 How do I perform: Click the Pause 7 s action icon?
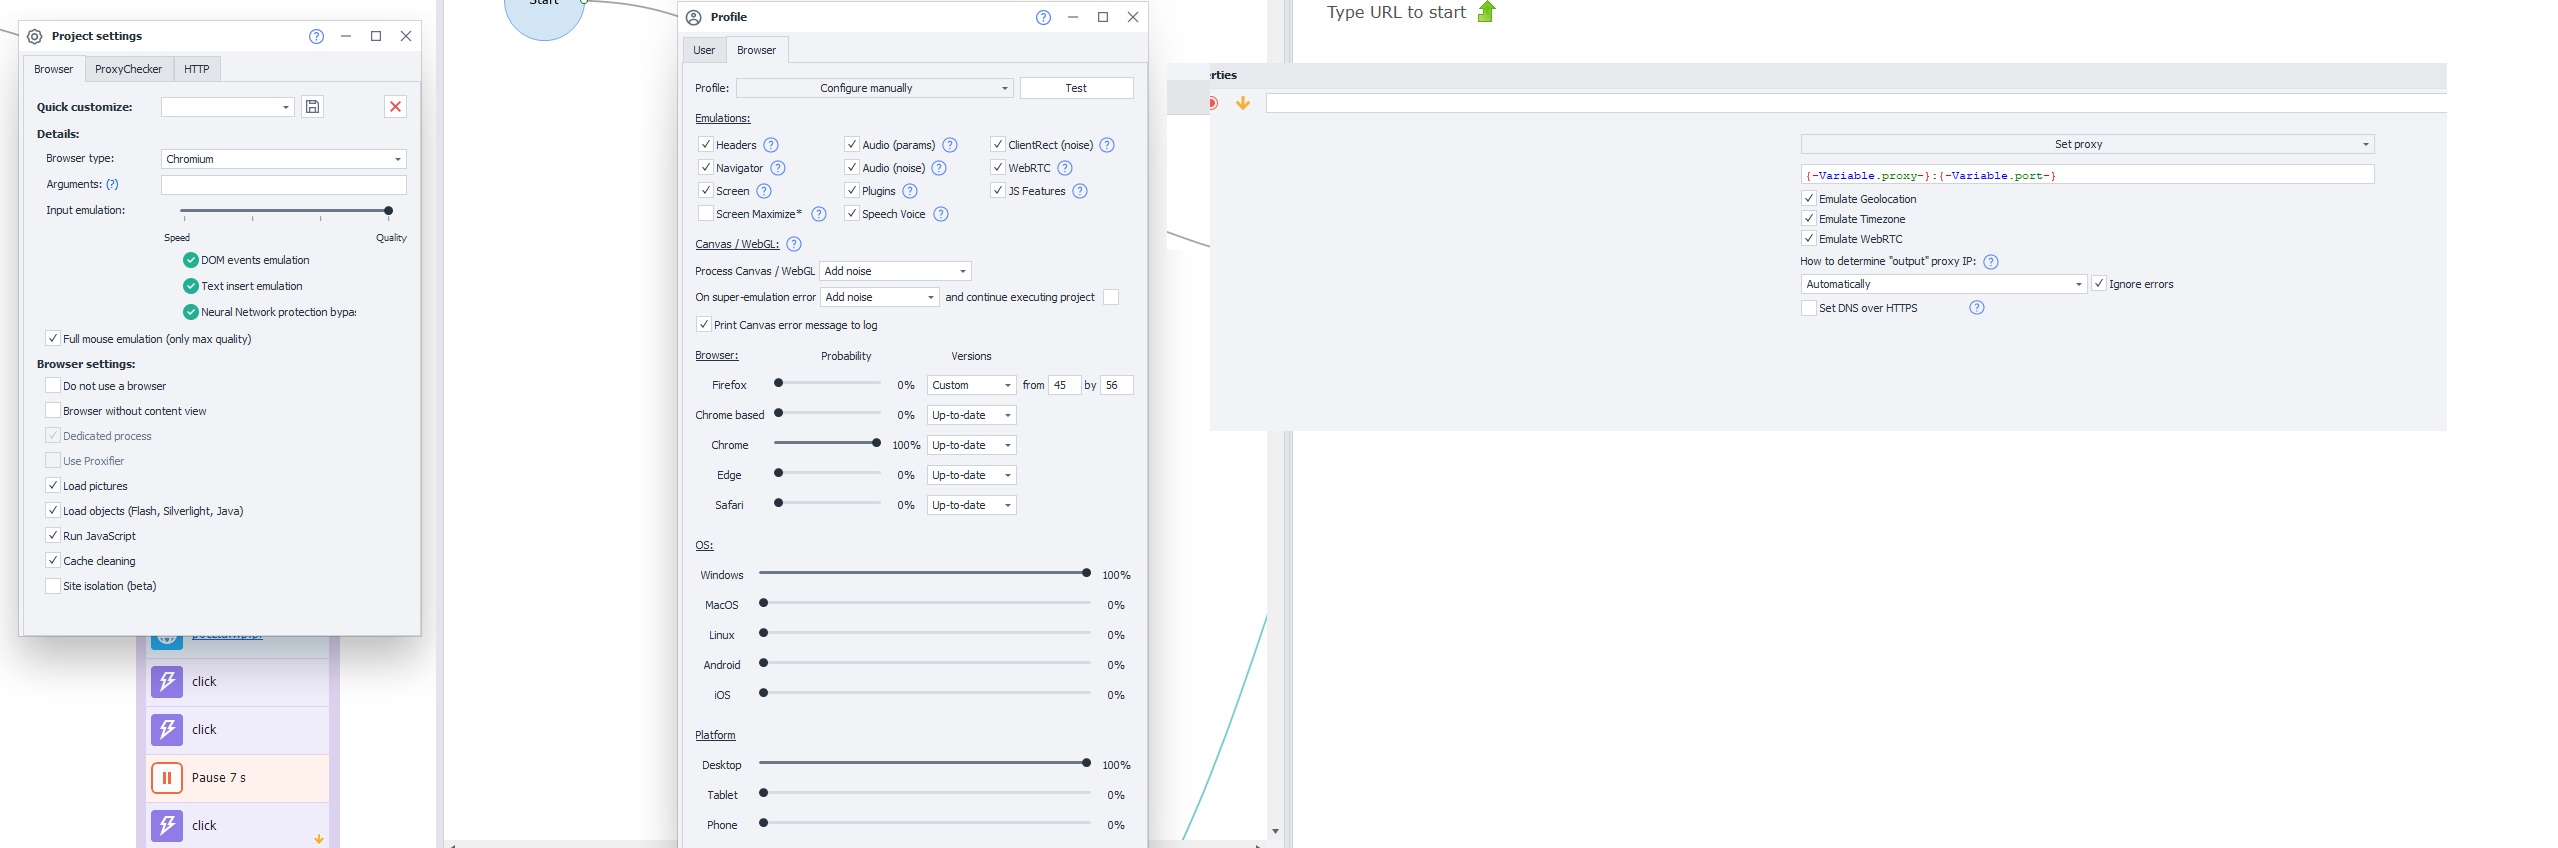pos(167,778)
